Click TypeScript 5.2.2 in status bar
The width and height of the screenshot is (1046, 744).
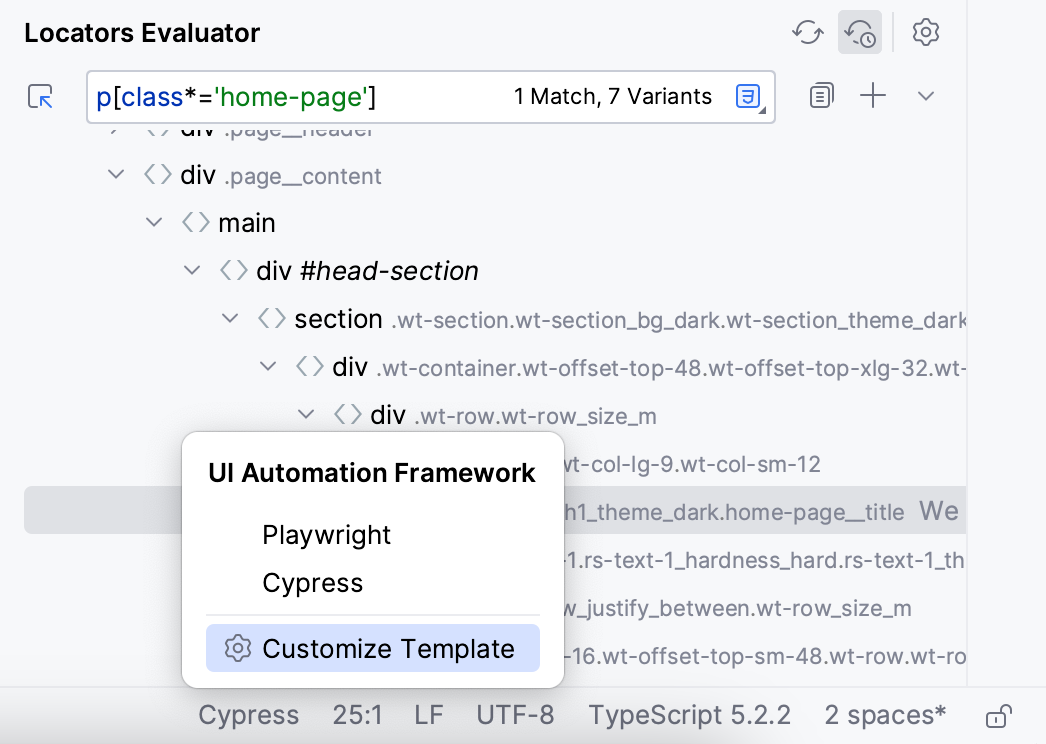pyautogui.click(x=689, y=716)
